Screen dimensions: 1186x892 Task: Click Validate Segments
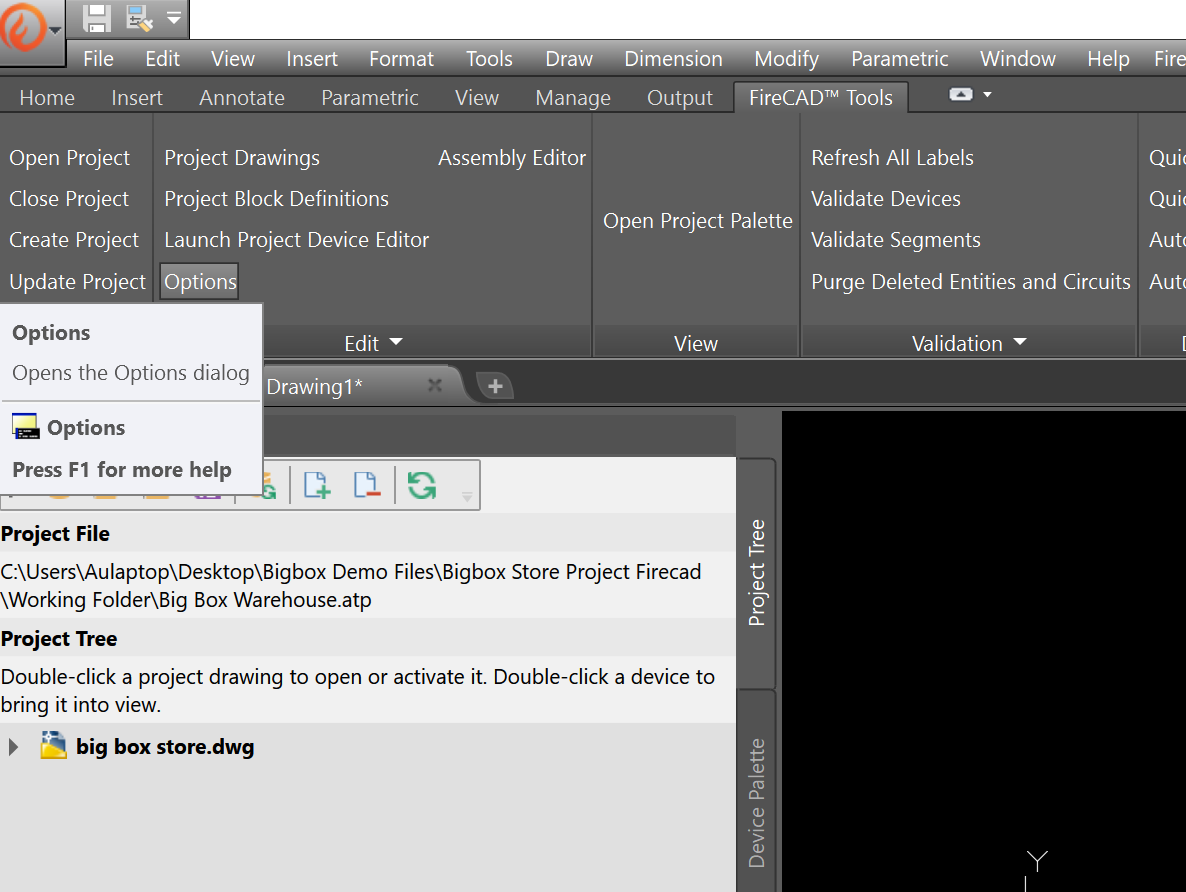coord(896,239)
